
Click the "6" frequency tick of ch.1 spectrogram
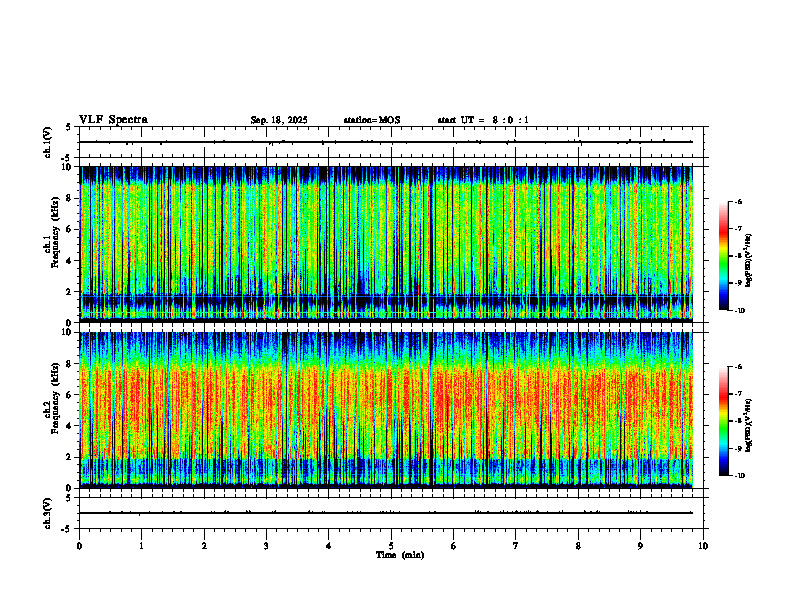click(70, 229)
